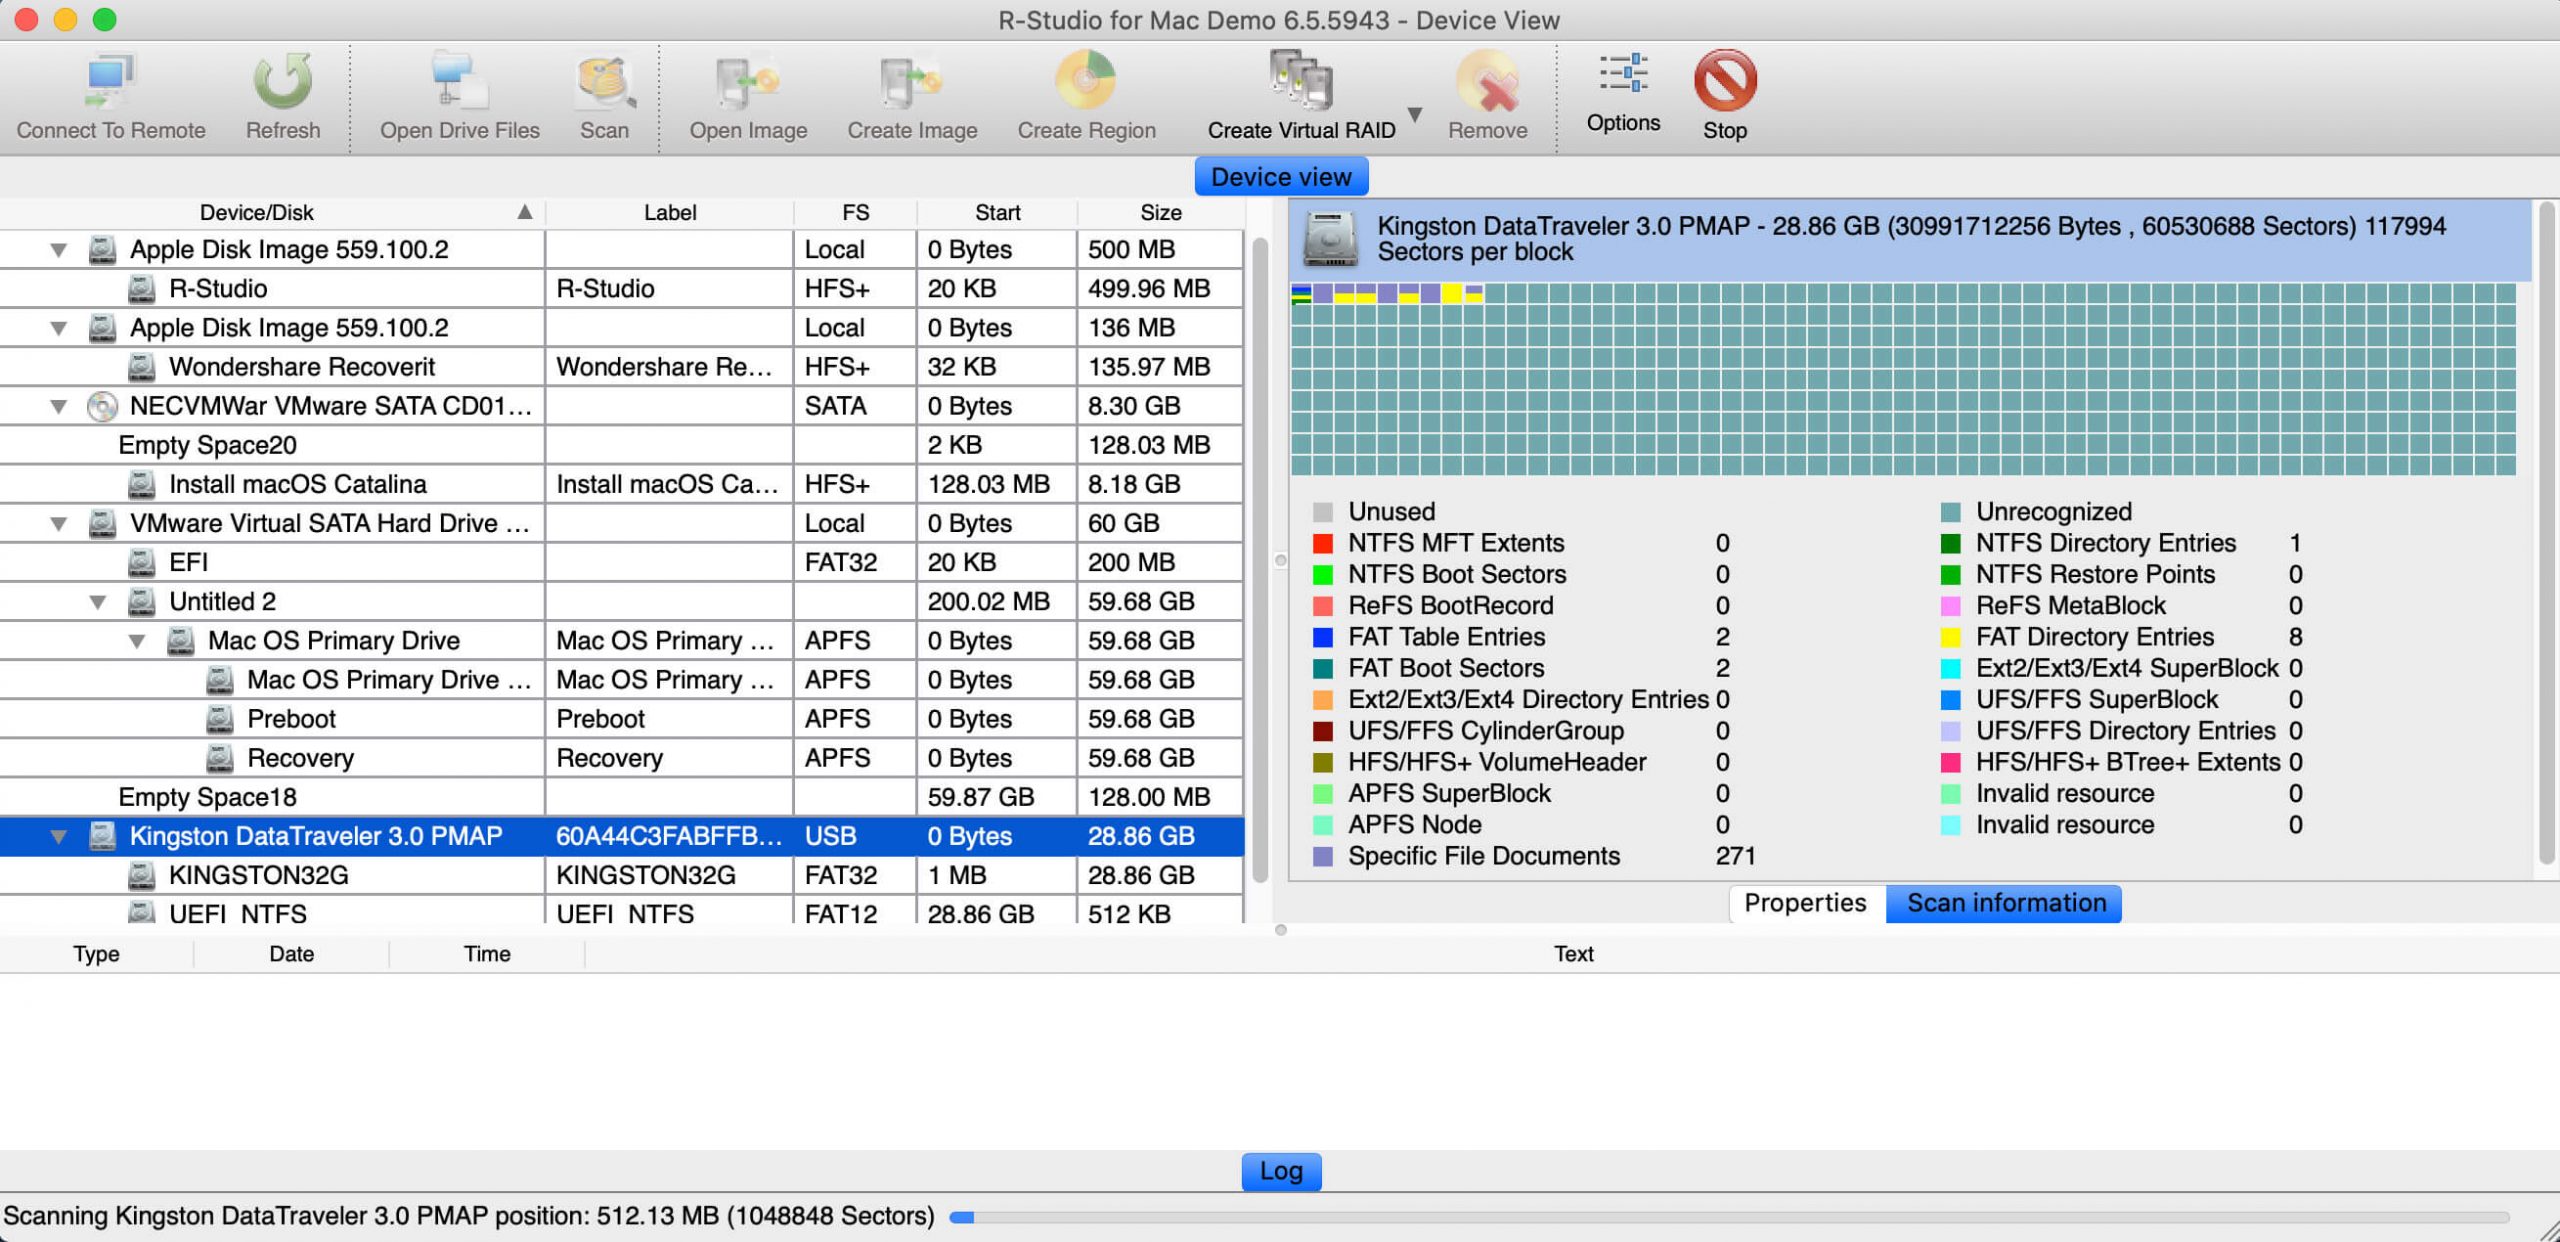This screenshot has height=1242, width=2560.
Task: Collapse the VMware Virtual SATA Hard Drive node
Action: 59,523
